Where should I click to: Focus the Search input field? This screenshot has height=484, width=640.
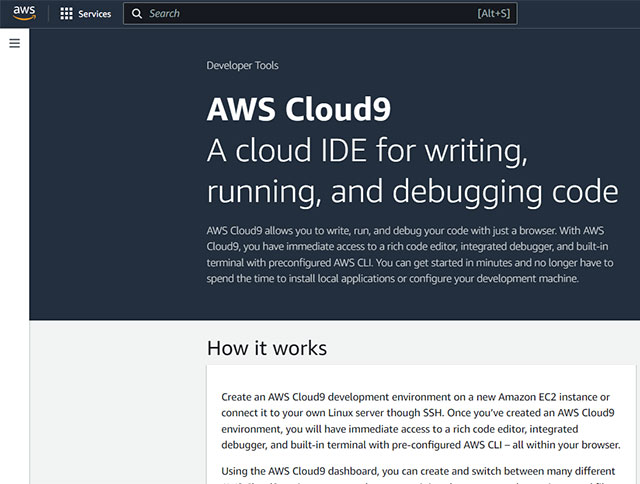coord(320,13)
